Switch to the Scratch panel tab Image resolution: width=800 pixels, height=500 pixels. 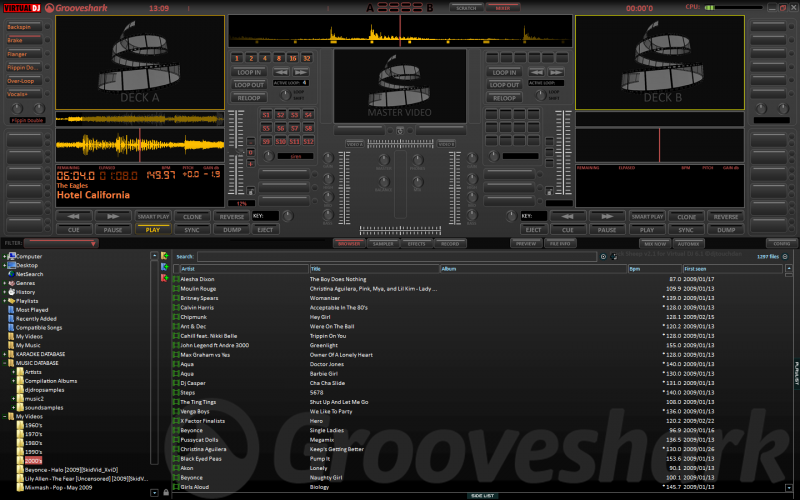point(466,8)
